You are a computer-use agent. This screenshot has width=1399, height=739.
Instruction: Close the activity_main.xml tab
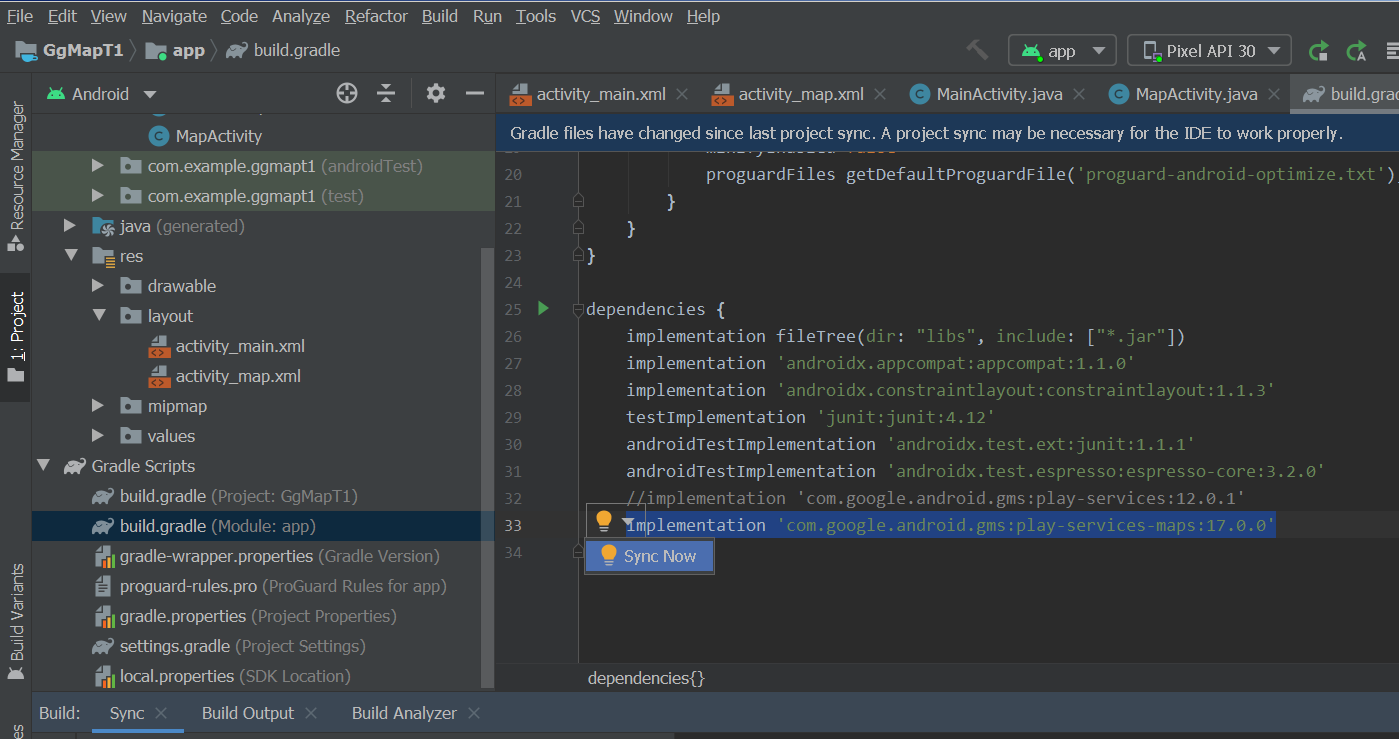pos(682,94)
